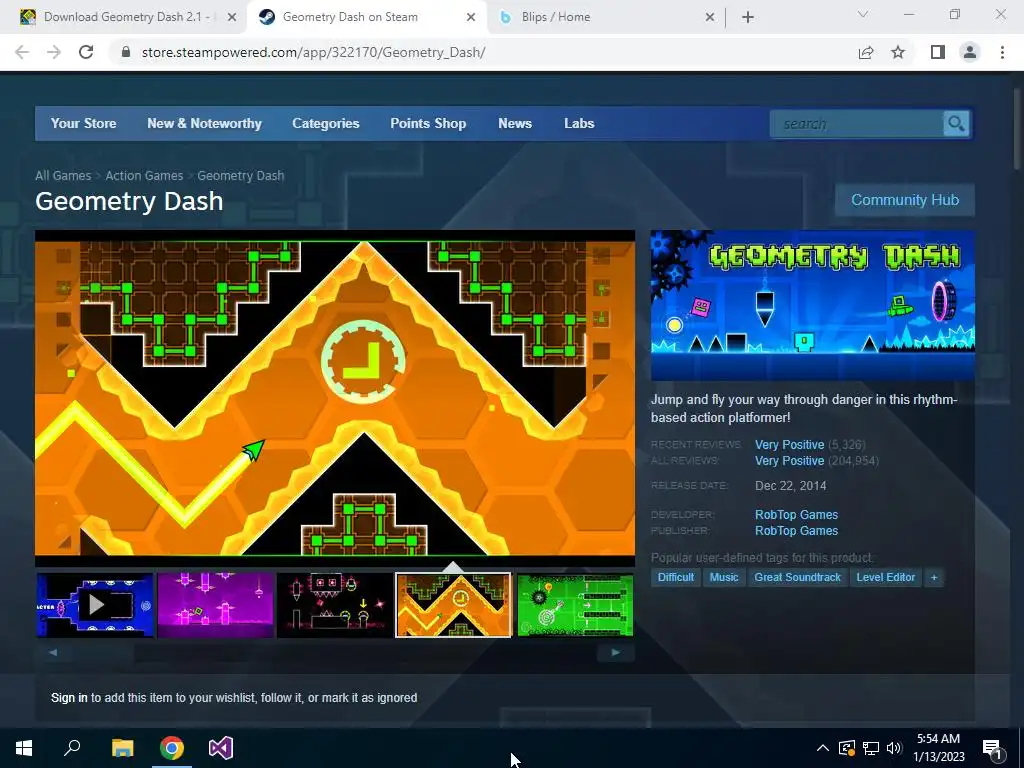Click the Music tag

coord(724,577)
